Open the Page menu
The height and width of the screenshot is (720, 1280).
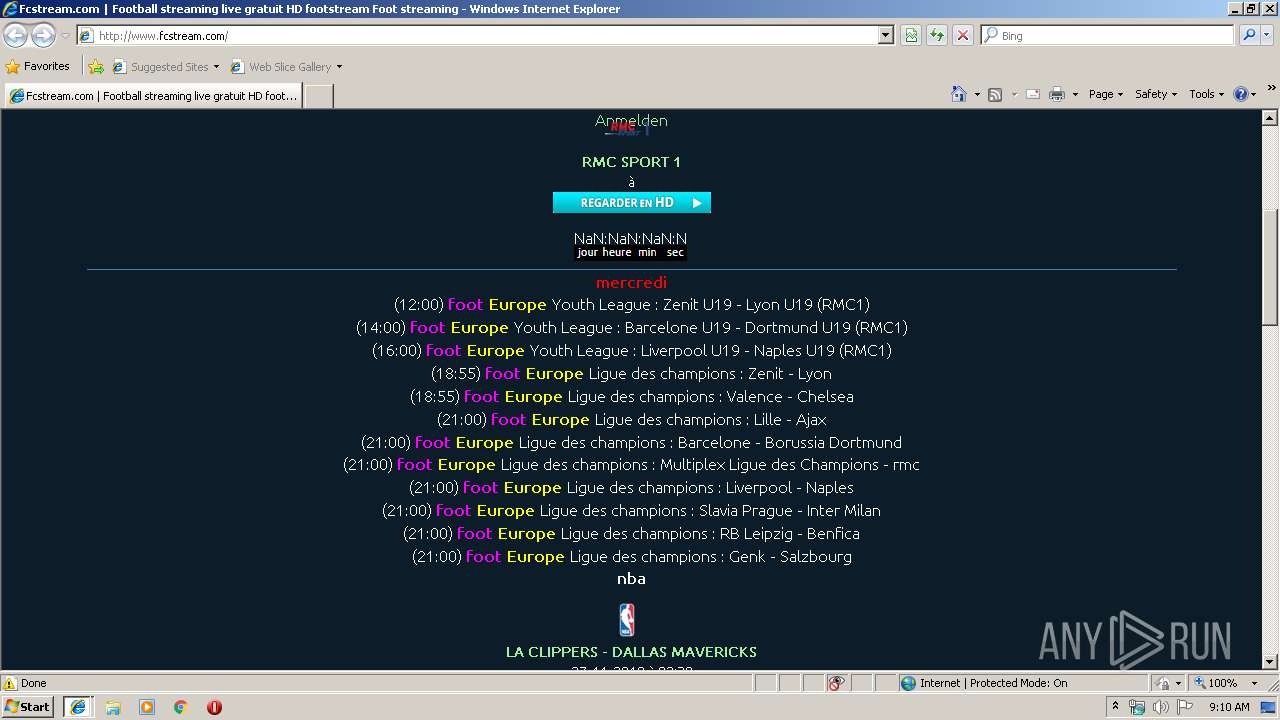1105,94
